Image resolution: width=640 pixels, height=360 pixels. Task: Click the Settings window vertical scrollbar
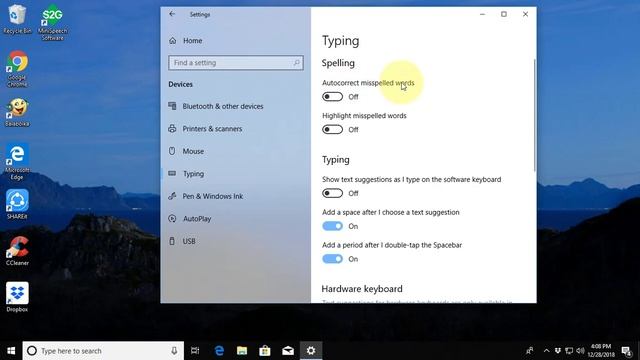(534, 115)
